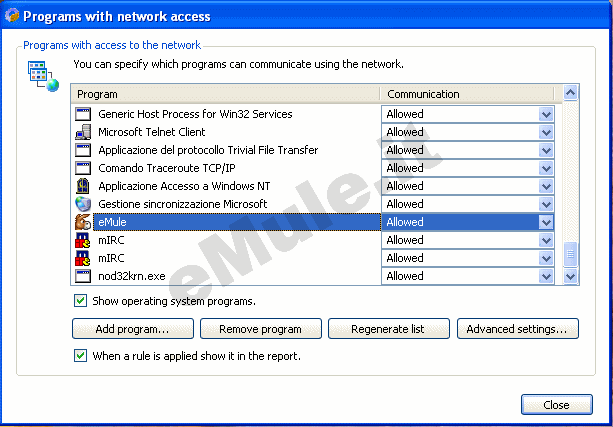This screenshot has width=613, height=427.
Task: Click the list scrollbar thumb
Action: coord(570,254)
